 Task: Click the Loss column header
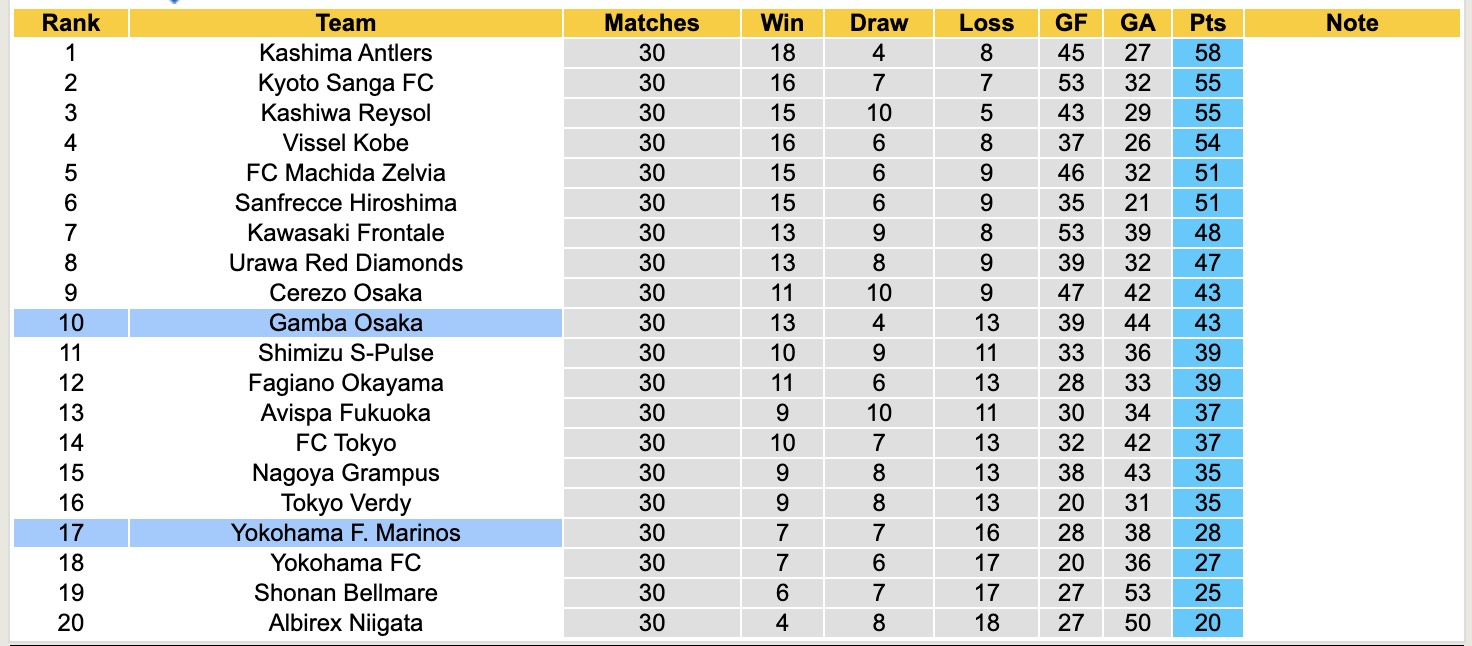tap(986, 23)
